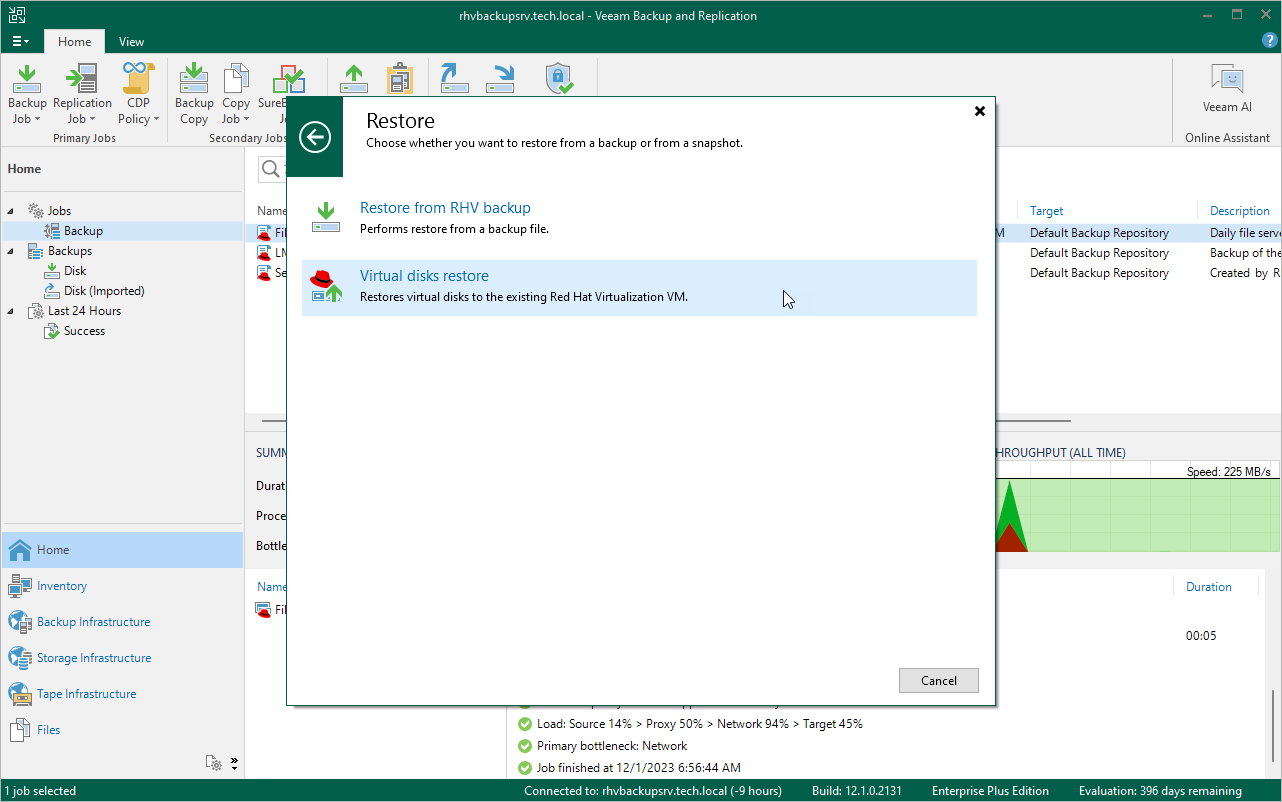Image resolution: width=1282 pixels, height=802 pixels.
Task: Click the shield Security & Compliance icon
Action: click(x=559, y=78)
